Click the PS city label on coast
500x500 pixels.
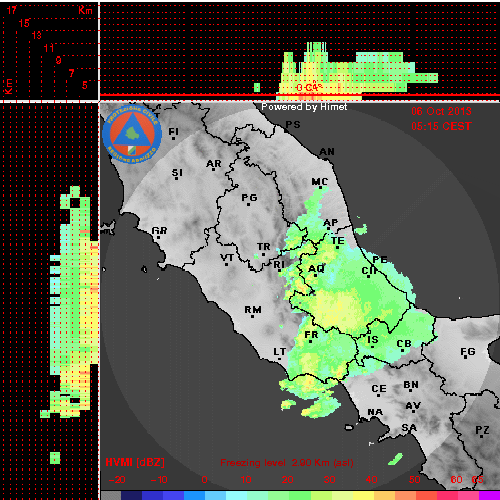pyautogui.click(x=293, y=124)
